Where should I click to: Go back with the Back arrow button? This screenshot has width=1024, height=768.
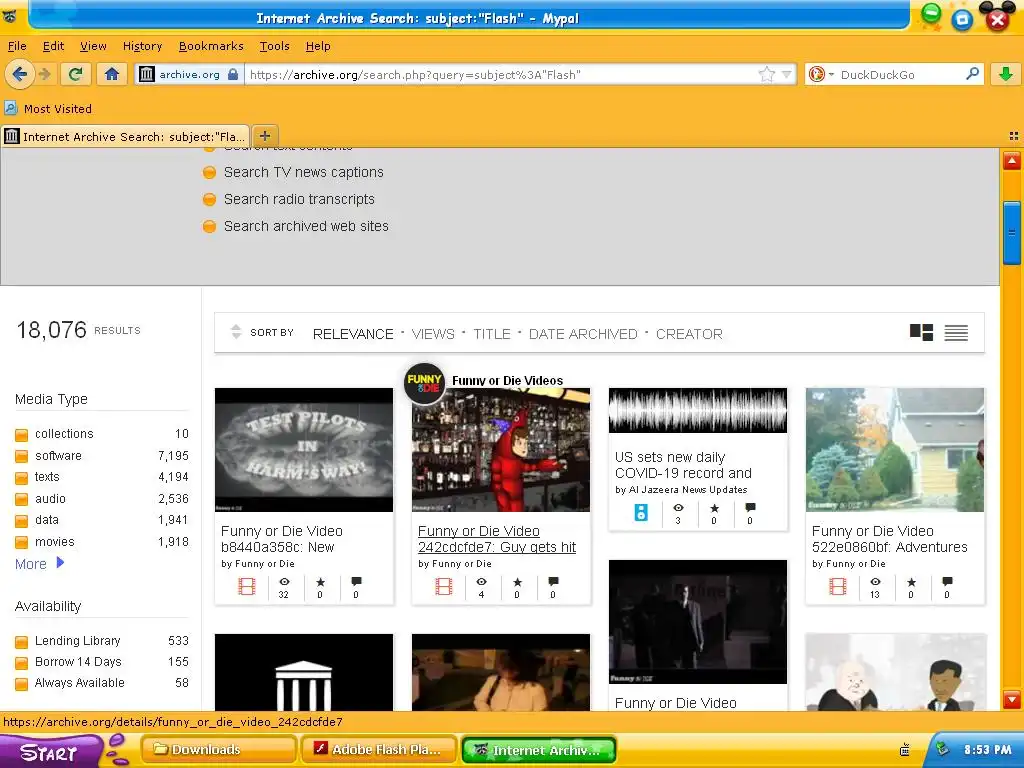pos(20,74)
